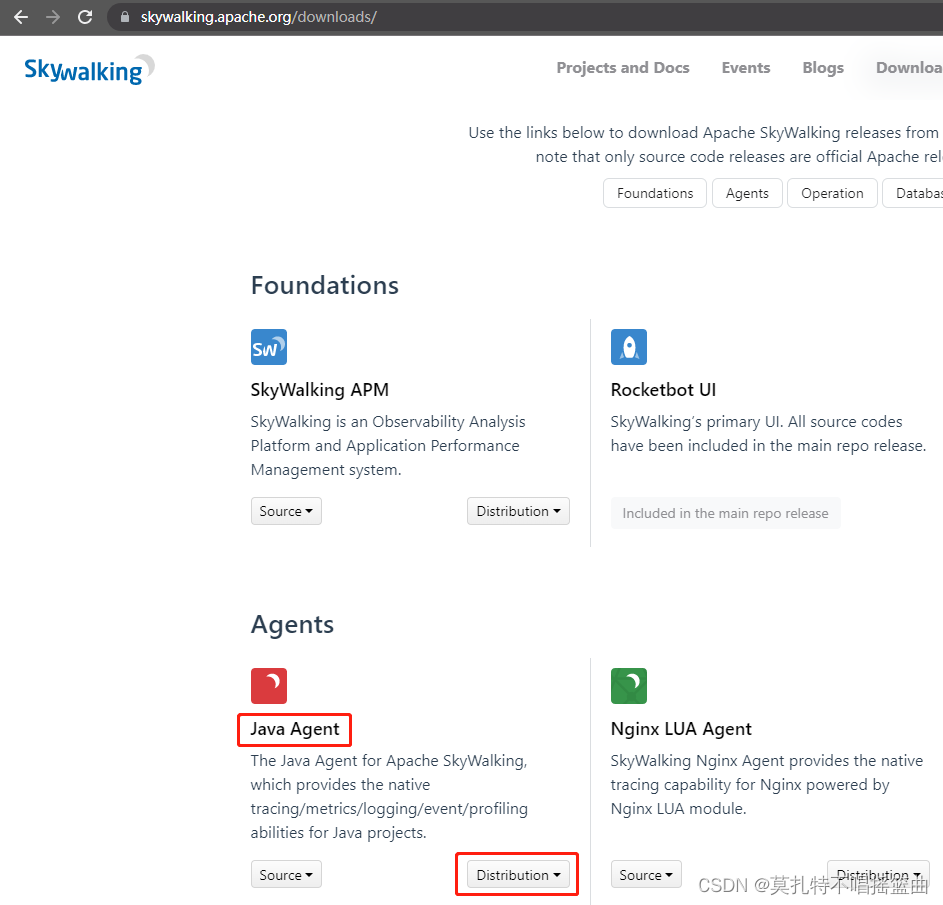The image size is (943, 905).
Task: Click the Foundations section heading
Action: (325, 285)
